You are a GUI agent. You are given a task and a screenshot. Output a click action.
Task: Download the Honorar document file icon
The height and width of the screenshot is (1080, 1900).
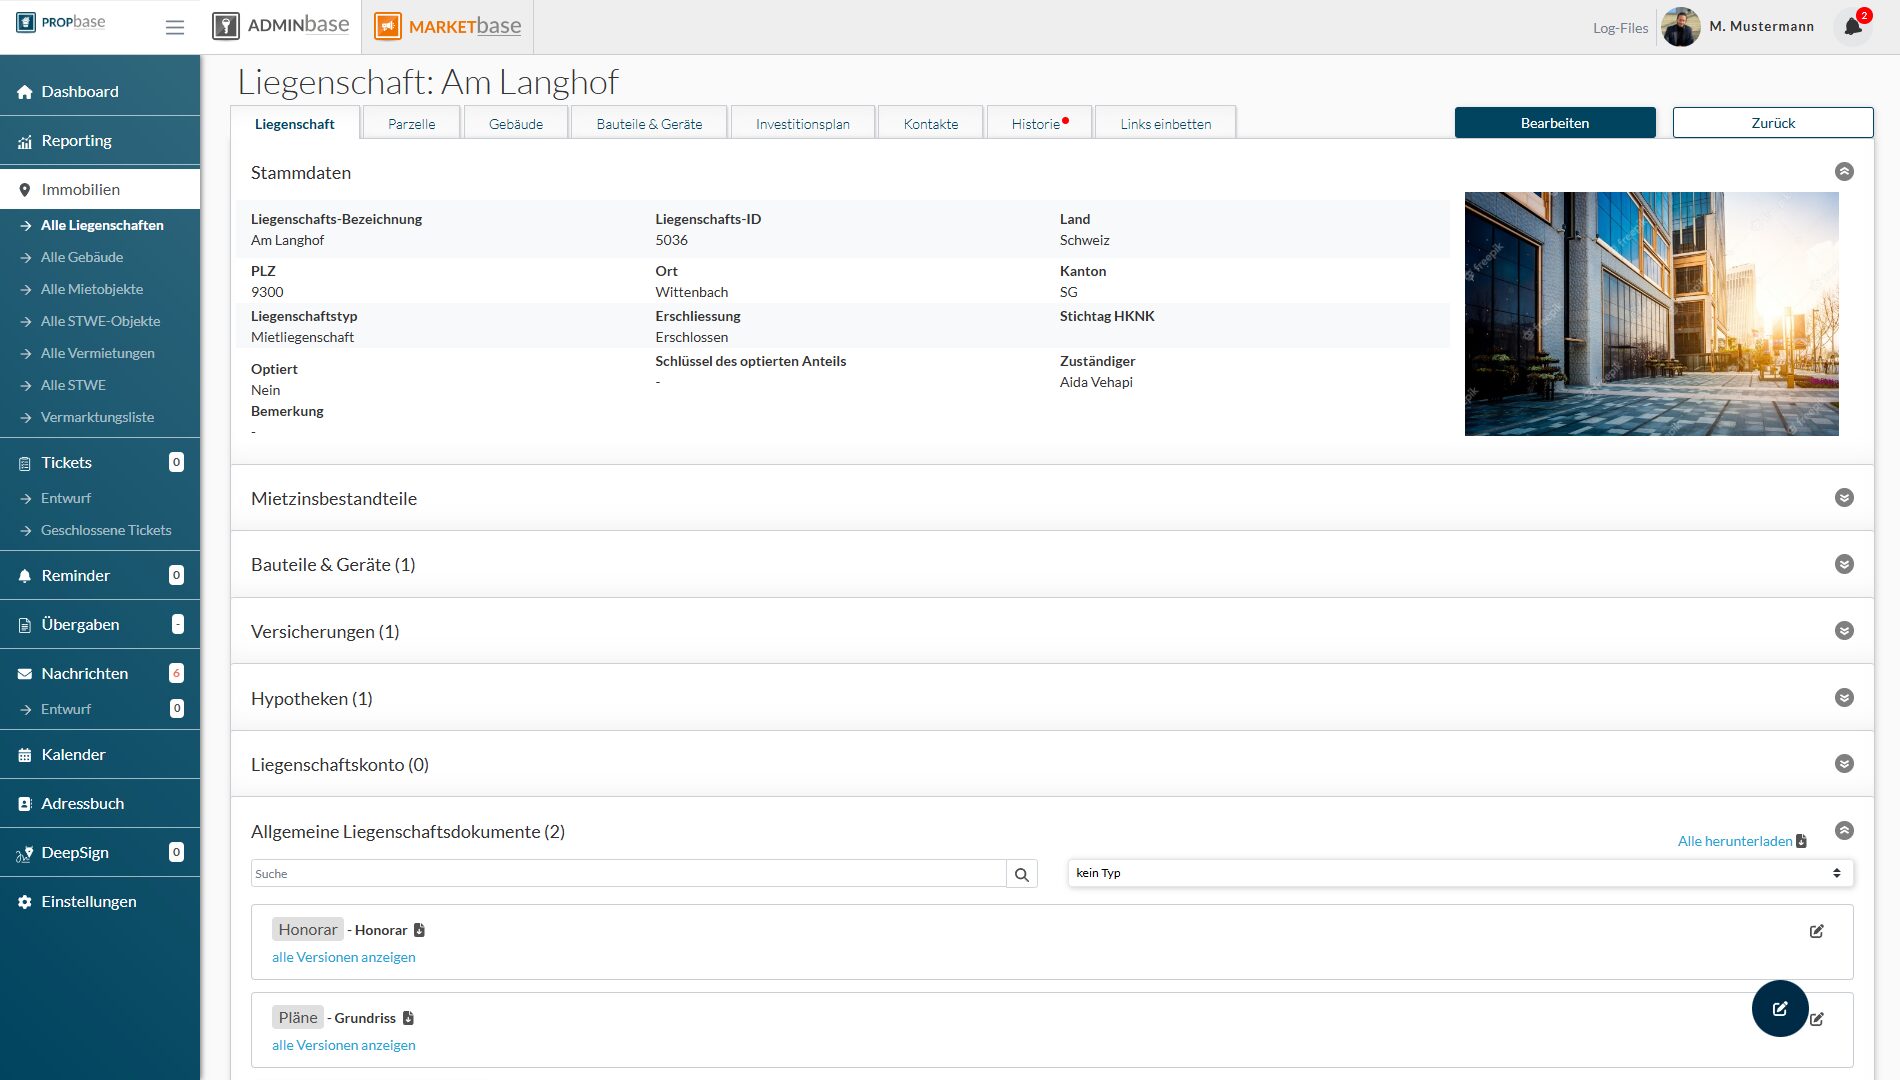(419, 930)
